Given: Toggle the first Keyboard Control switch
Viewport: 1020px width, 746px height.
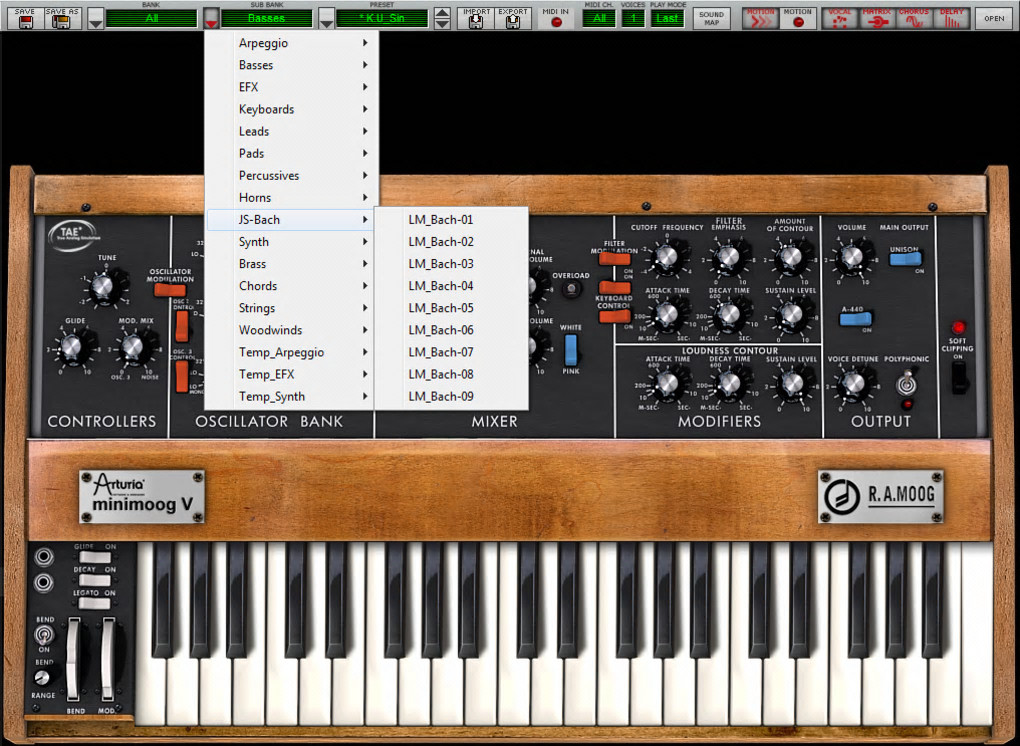Looking at the screenshot, I should 614,287.
